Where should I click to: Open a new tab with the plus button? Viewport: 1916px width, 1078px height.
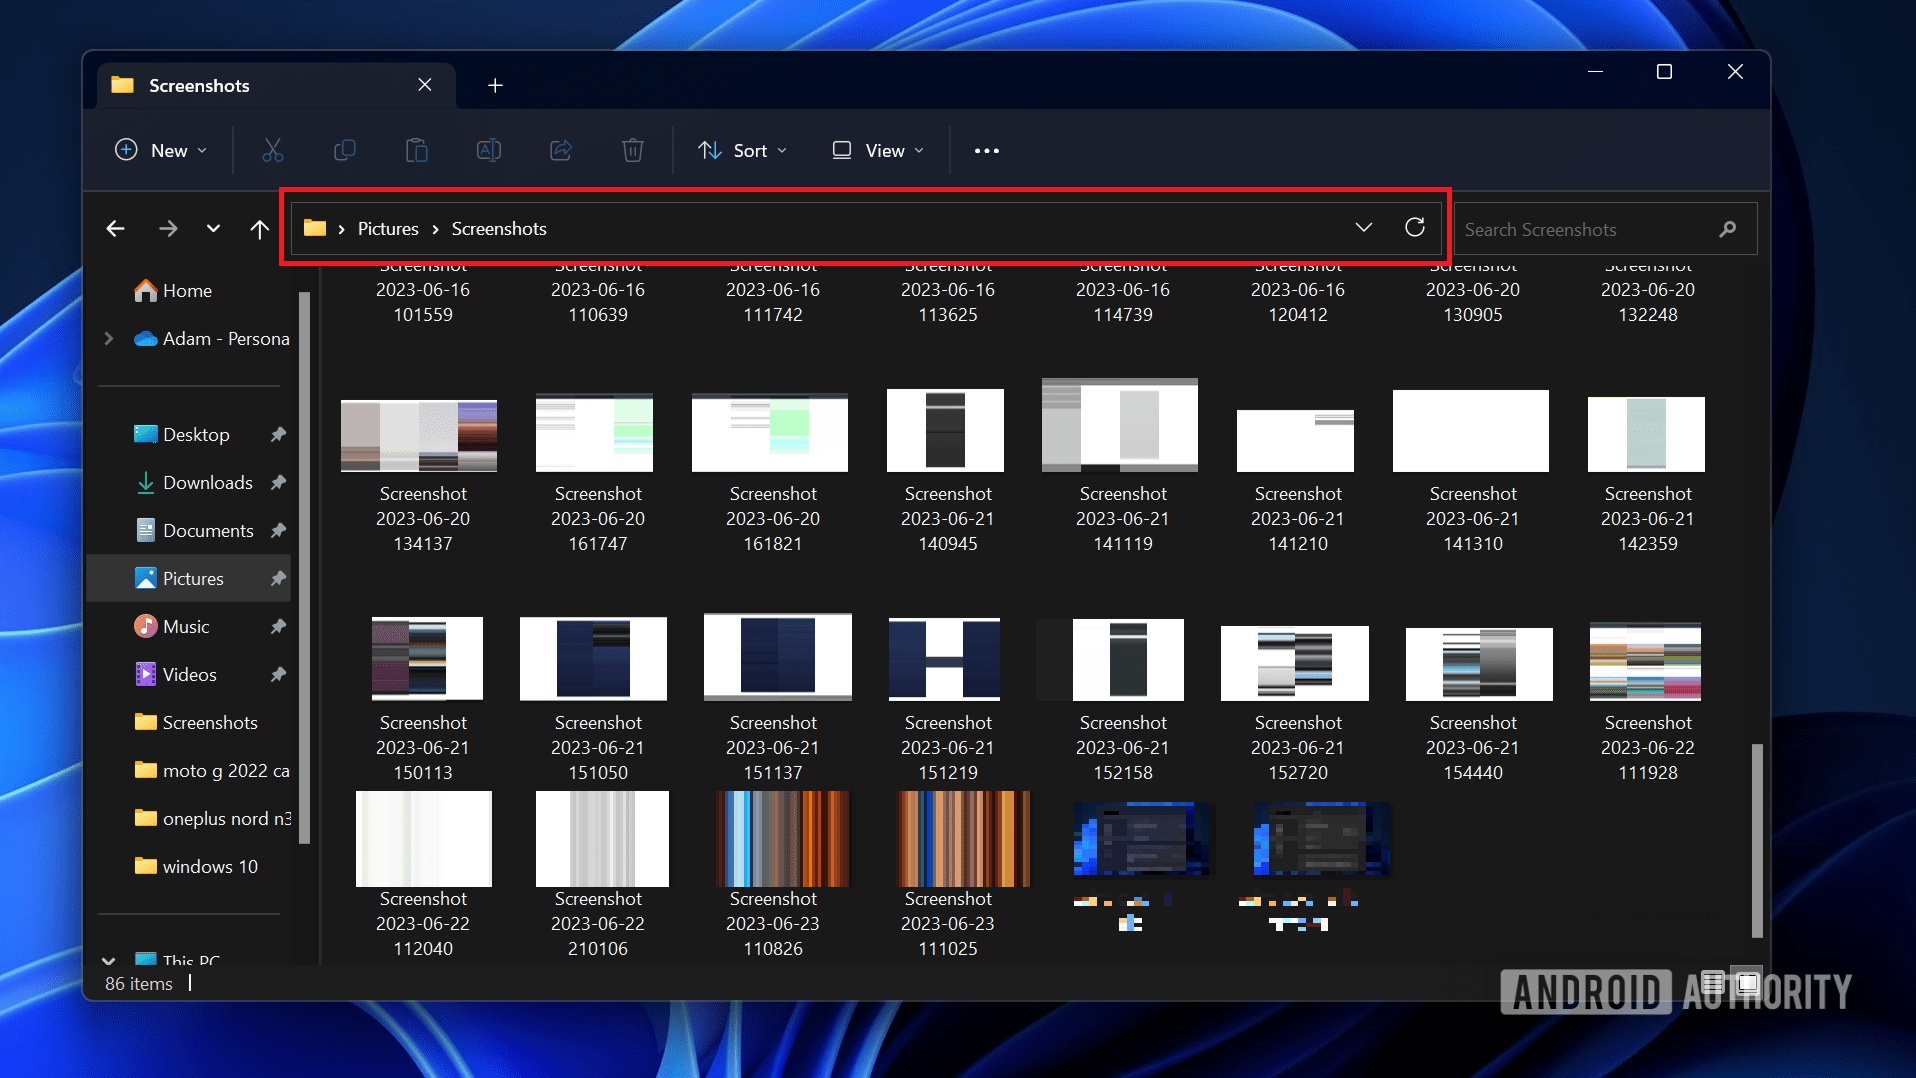pyautogui.click(x=495, y=85)
